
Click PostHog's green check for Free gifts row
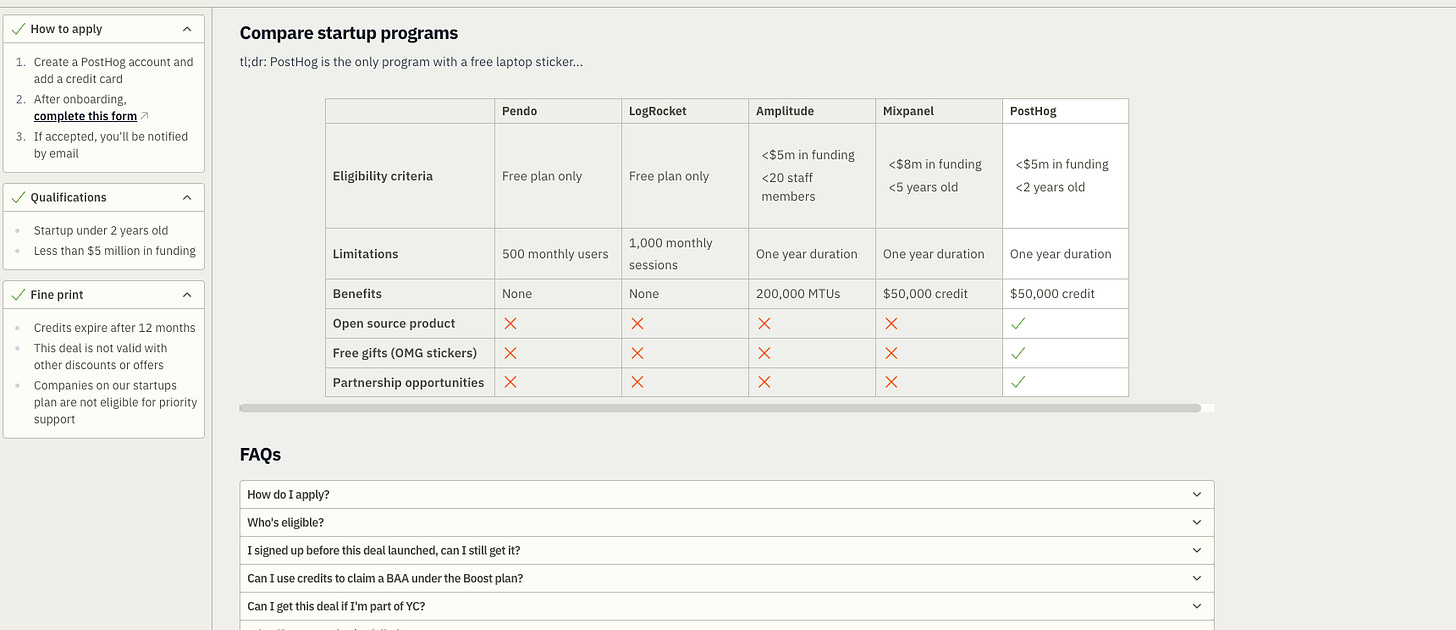pyautogui.click(x=1018, y=353)
